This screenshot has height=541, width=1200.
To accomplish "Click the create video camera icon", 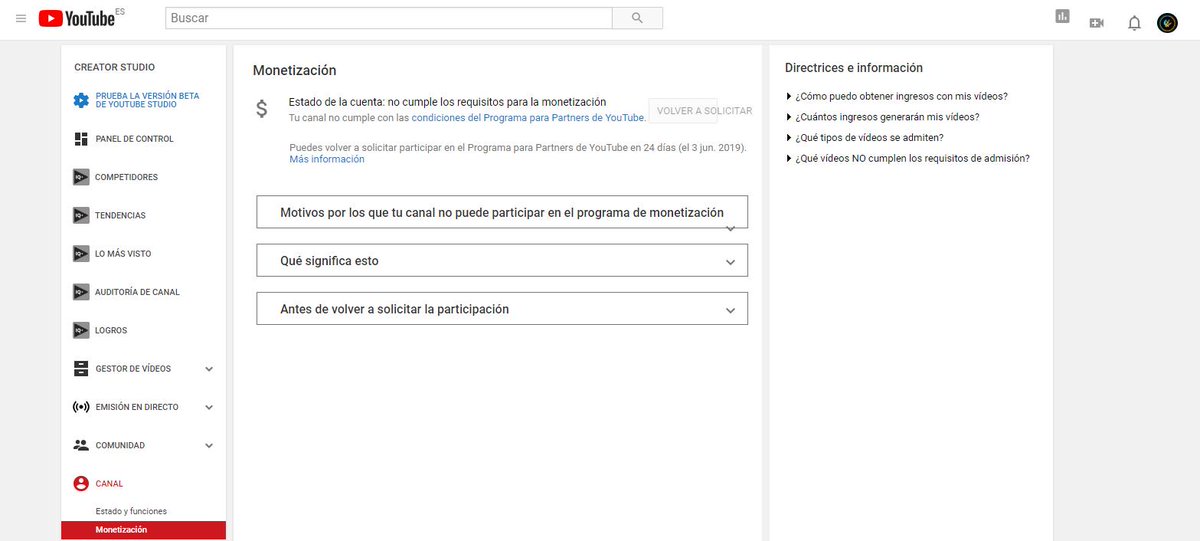I will (x=1097, y=22).
